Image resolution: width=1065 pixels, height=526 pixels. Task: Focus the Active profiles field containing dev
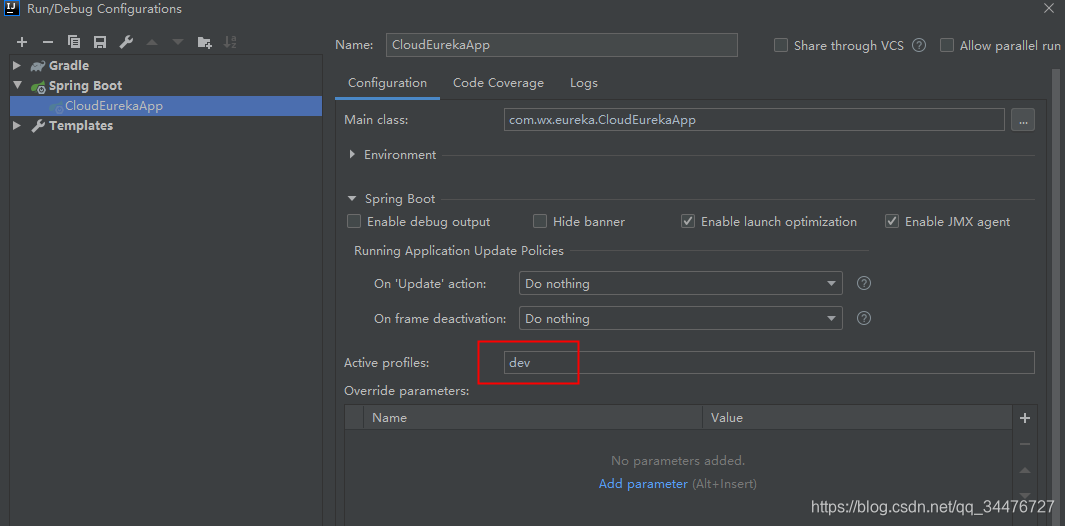pos(769,363)
